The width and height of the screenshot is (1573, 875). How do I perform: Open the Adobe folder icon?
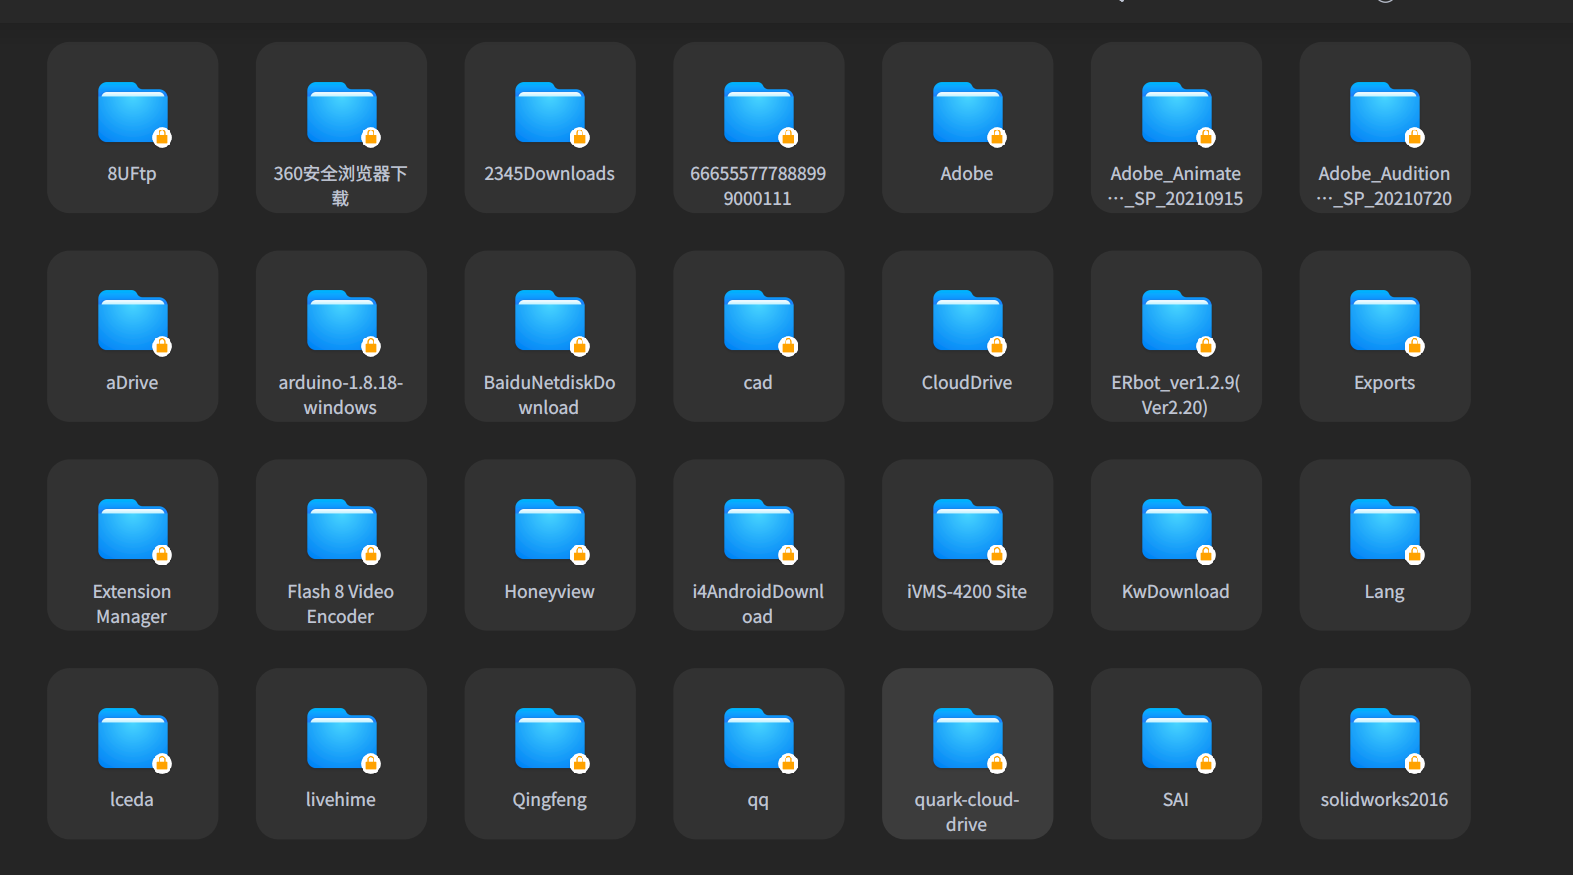[x=968, y=113]
